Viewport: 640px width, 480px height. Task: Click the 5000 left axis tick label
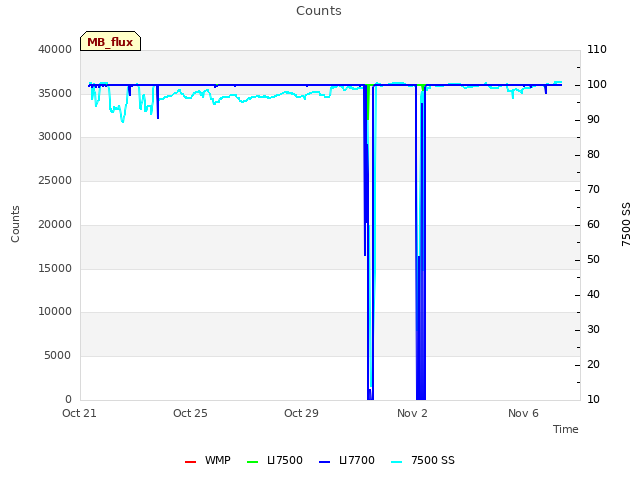tap(58, 356)
